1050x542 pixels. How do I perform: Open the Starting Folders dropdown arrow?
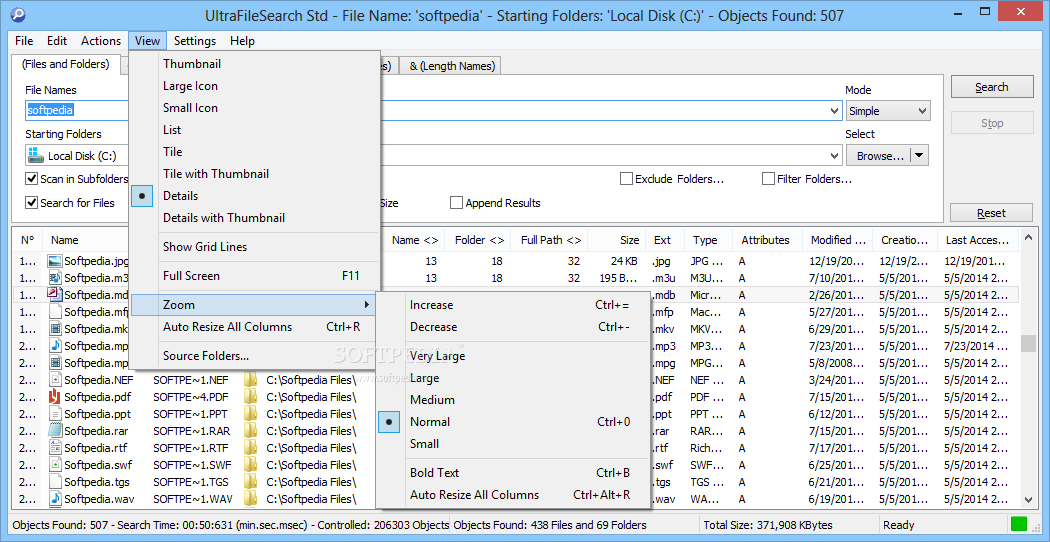[834, 156]
